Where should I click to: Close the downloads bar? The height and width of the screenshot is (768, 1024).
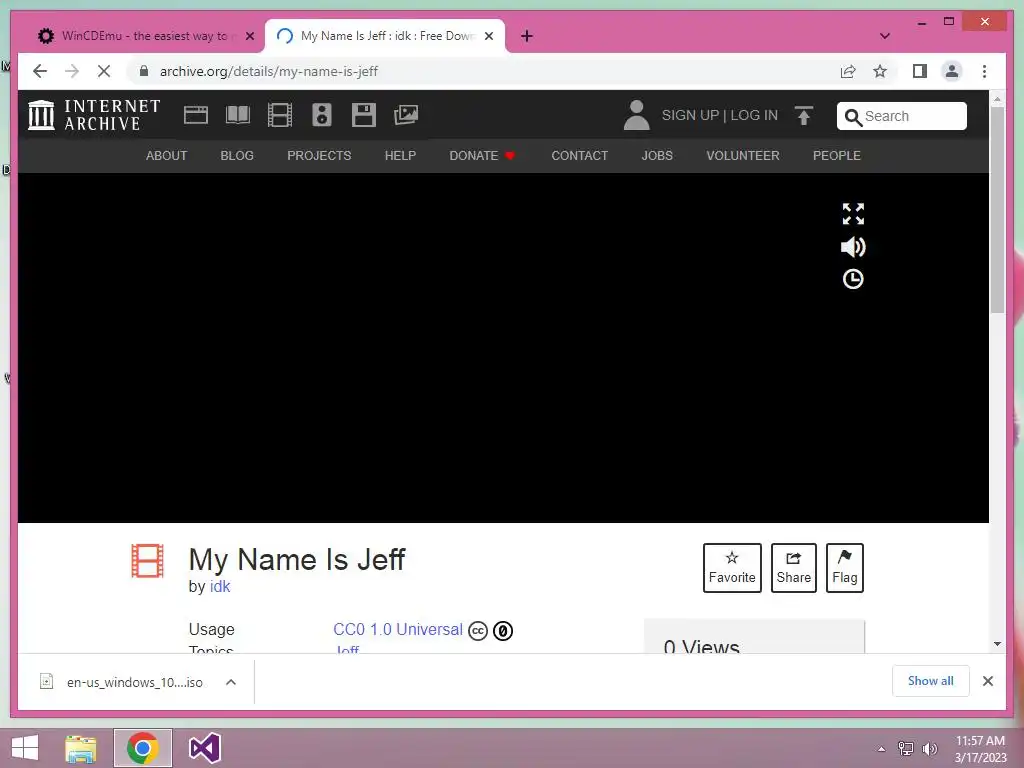(x=988, y=681)
